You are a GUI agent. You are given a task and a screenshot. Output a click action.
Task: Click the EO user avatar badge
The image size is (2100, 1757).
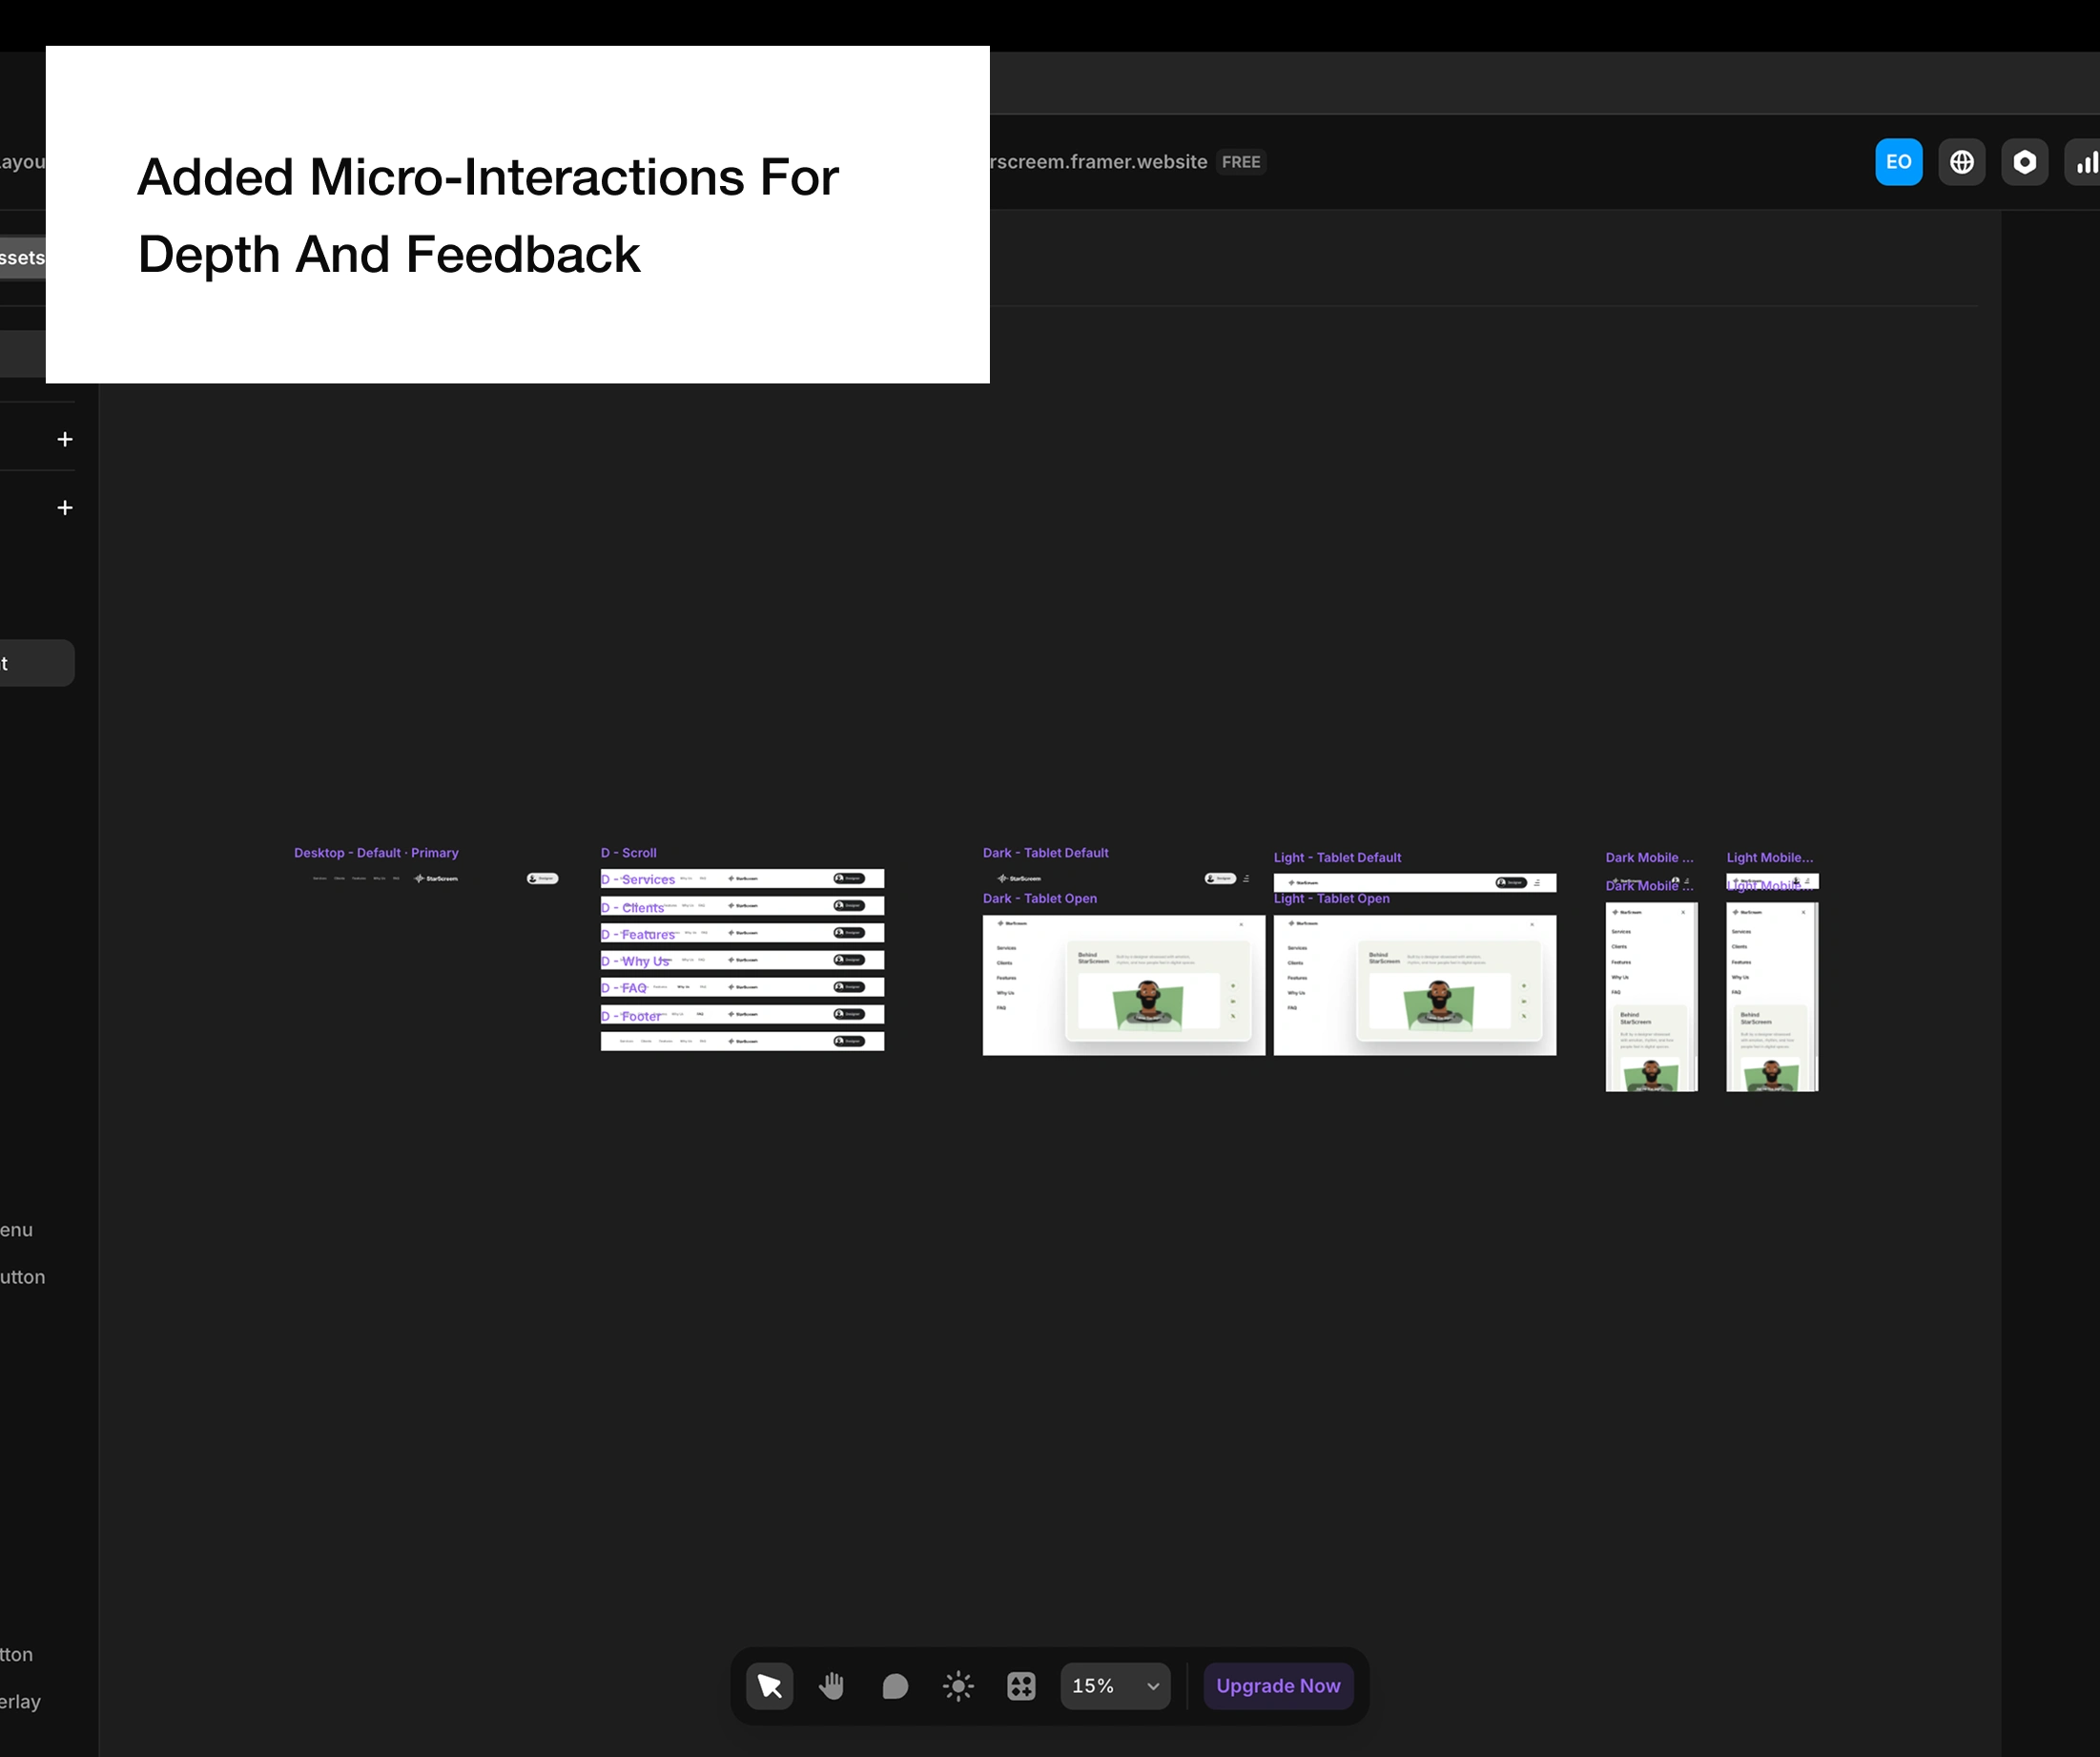1898,162
